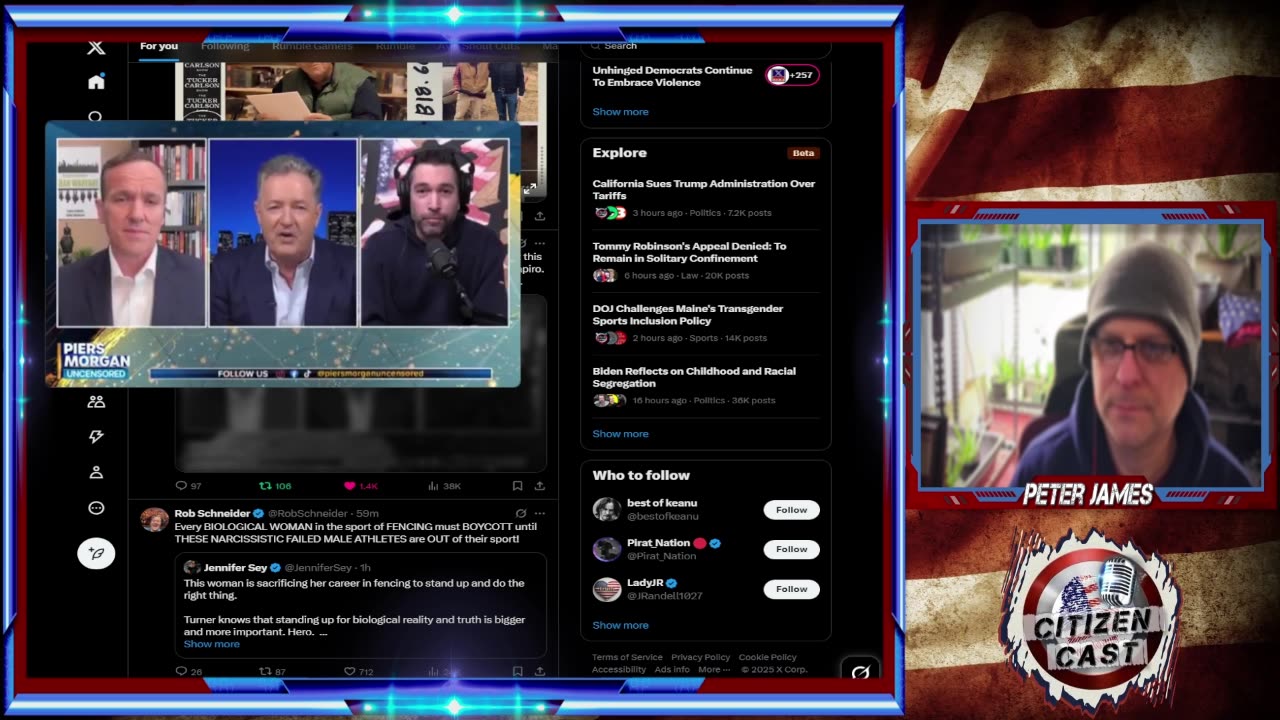
Task: Click Rob Schneider's profile avatar
Action: [x=154, y=519]
